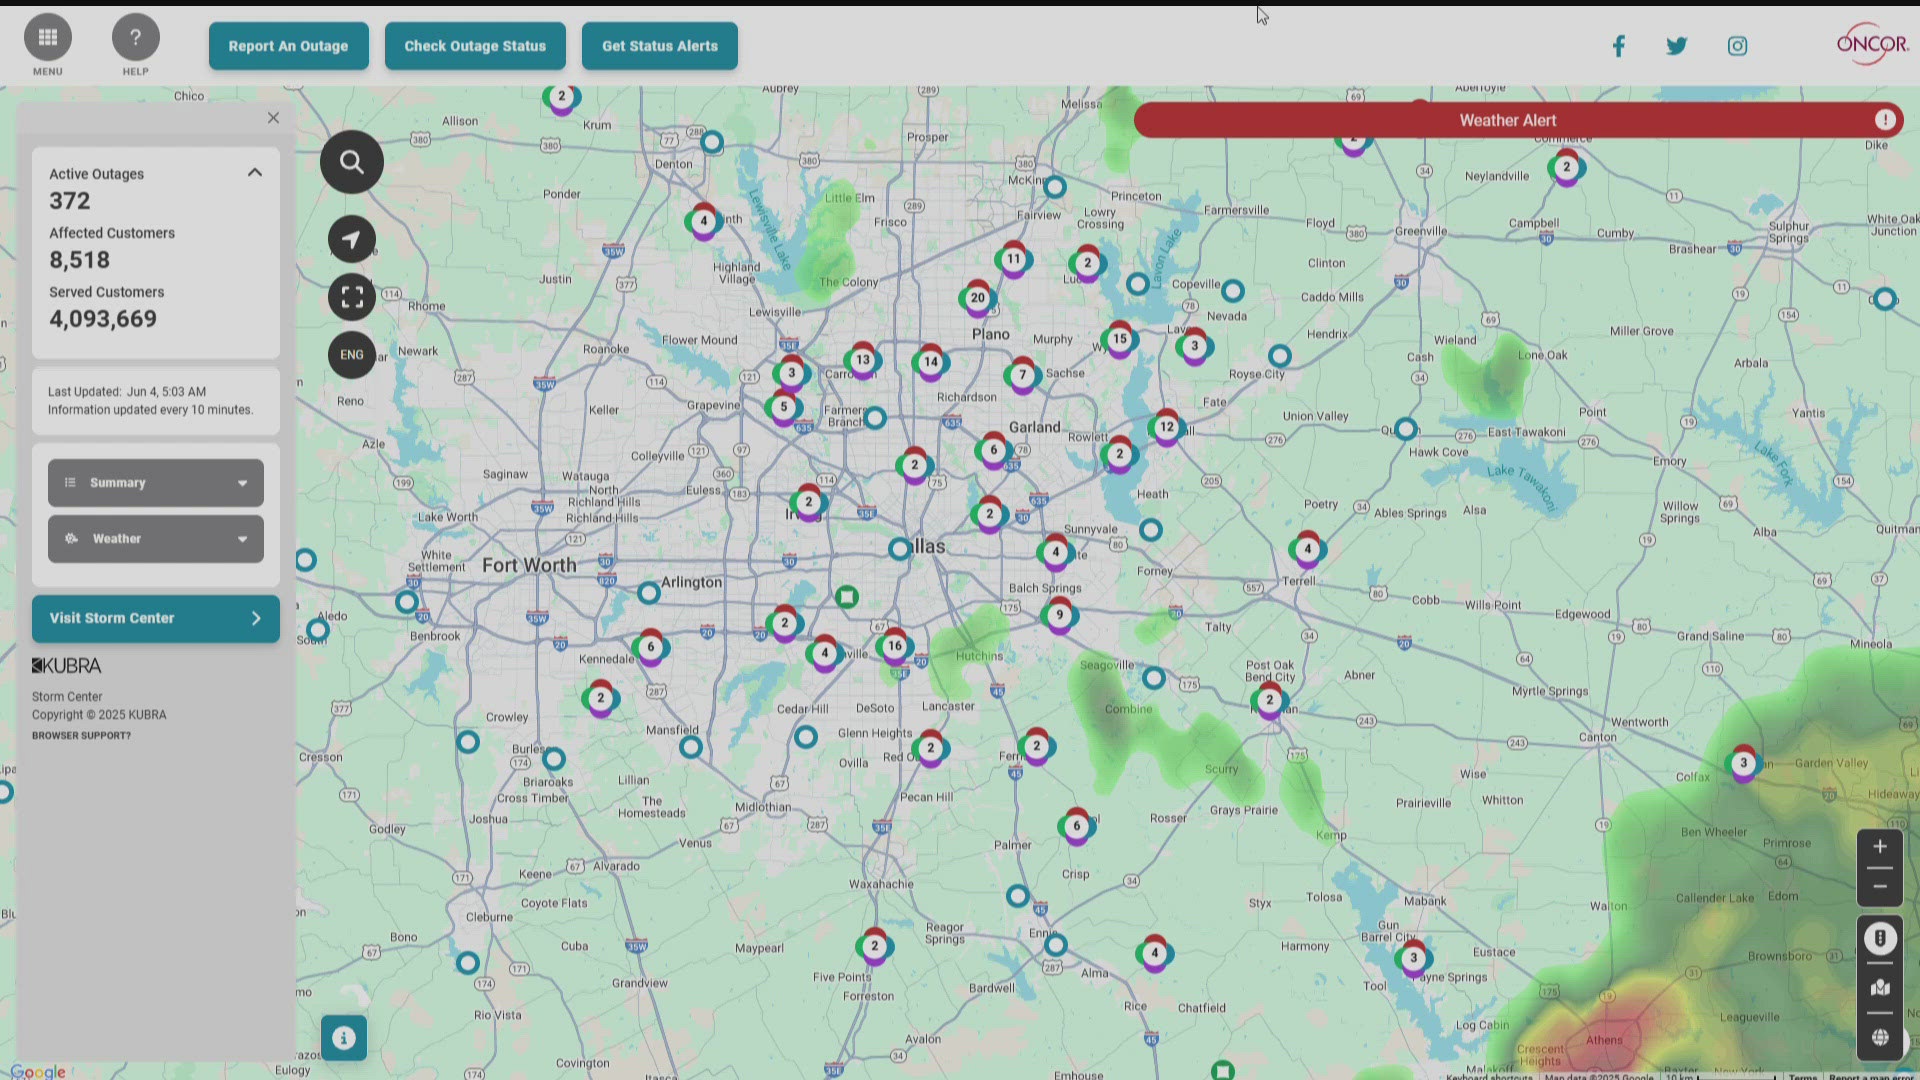Screen dimensions: 1920x1080
Task: Open the main Menu grid icon
Action: (x=47, y=38)
